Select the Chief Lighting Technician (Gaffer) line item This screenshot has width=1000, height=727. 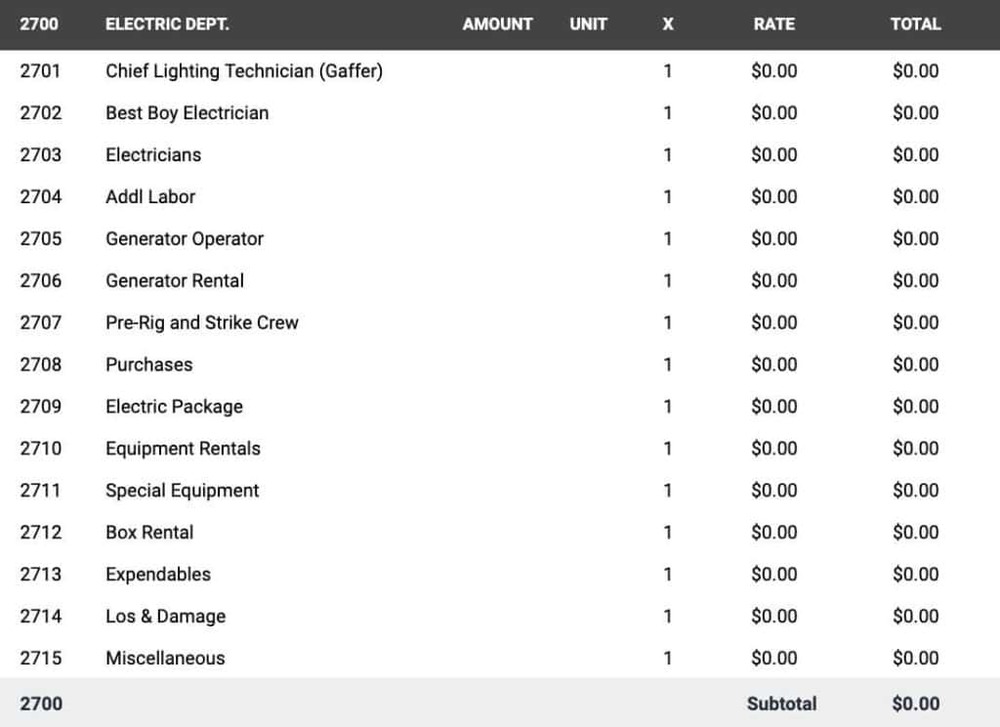(243, 71)
